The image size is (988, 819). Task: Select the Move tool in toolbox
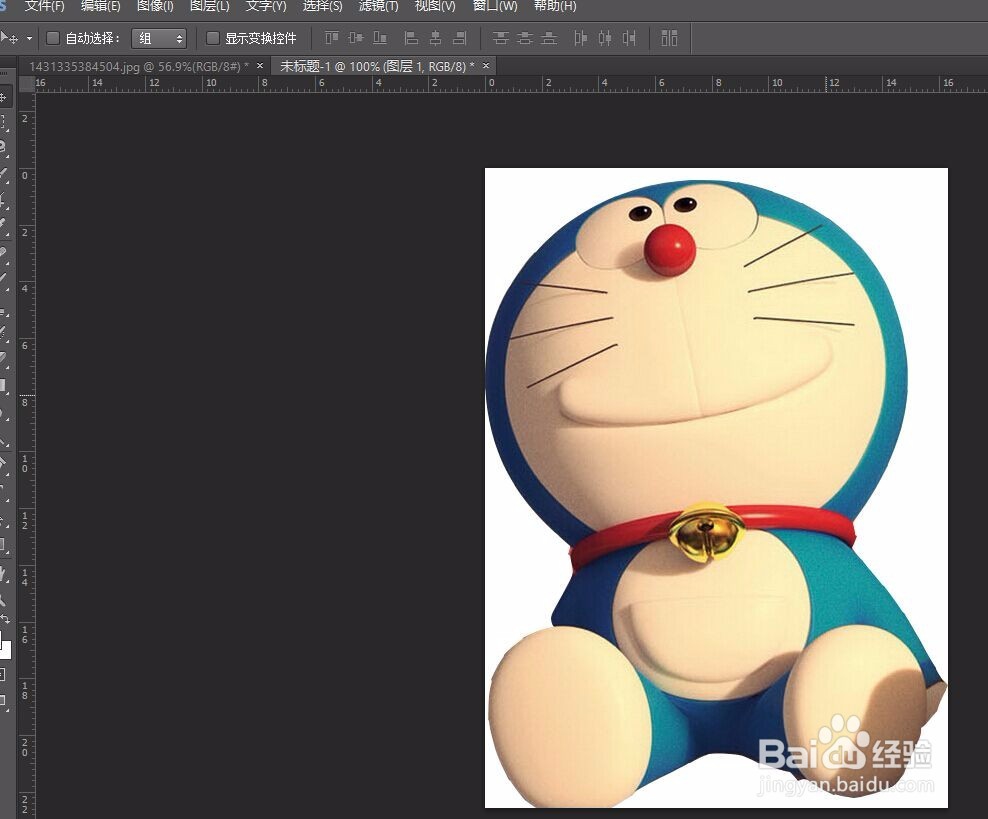[x=4, y=97]
